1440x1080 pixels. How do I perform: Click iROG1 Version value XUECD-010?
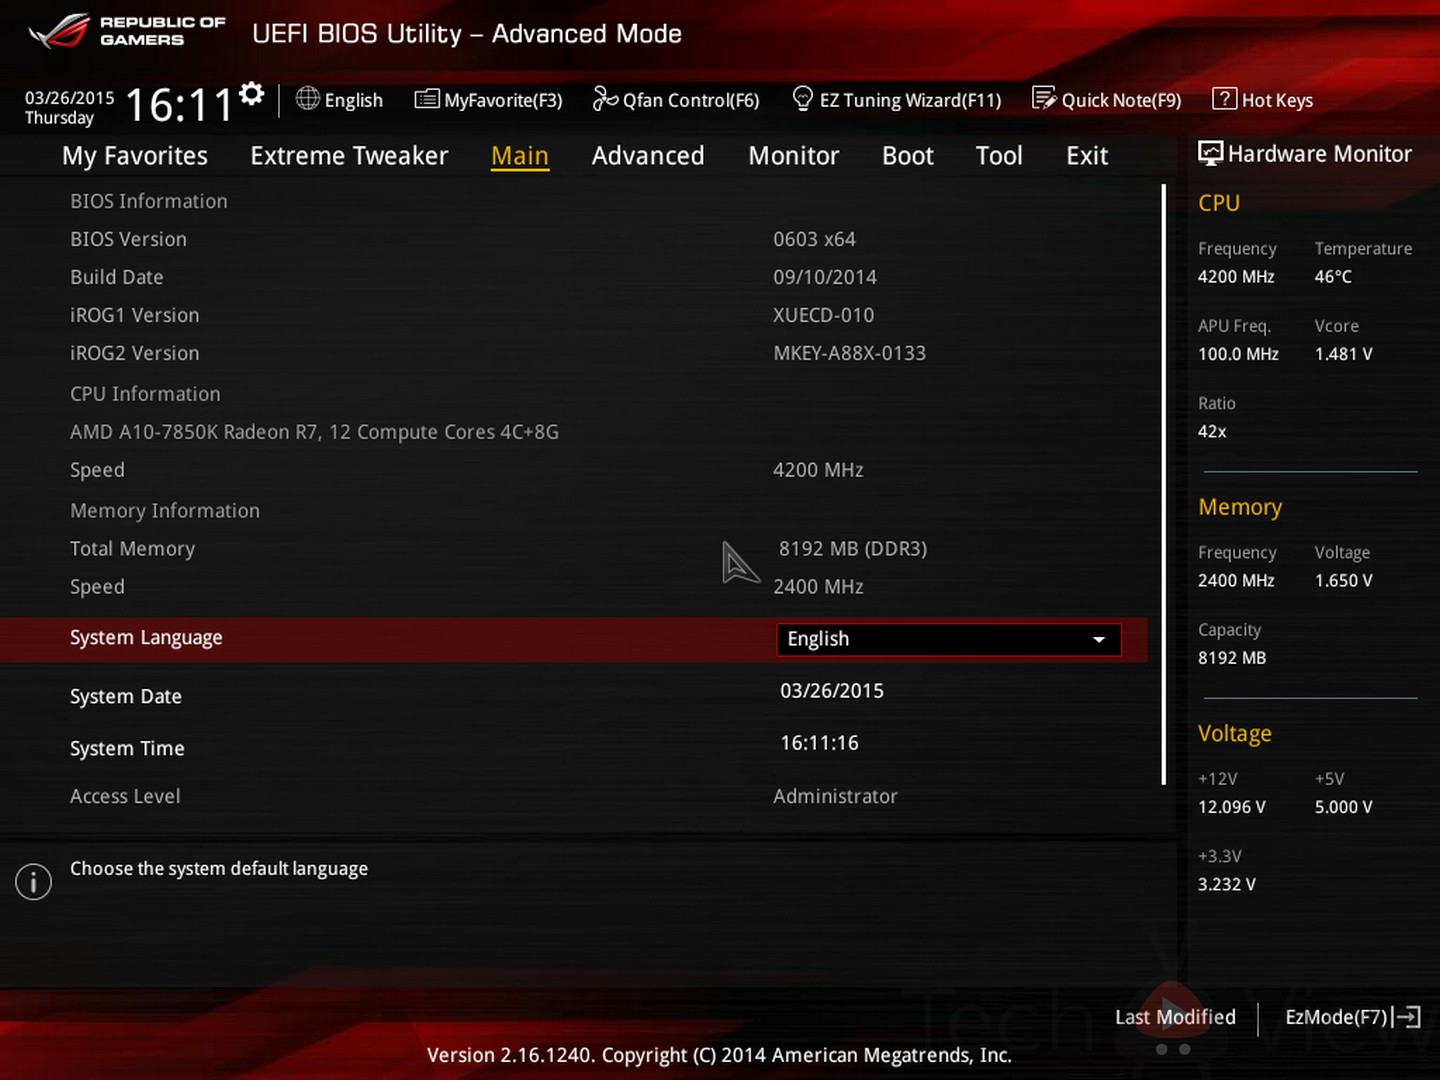[x=823, y=315]
